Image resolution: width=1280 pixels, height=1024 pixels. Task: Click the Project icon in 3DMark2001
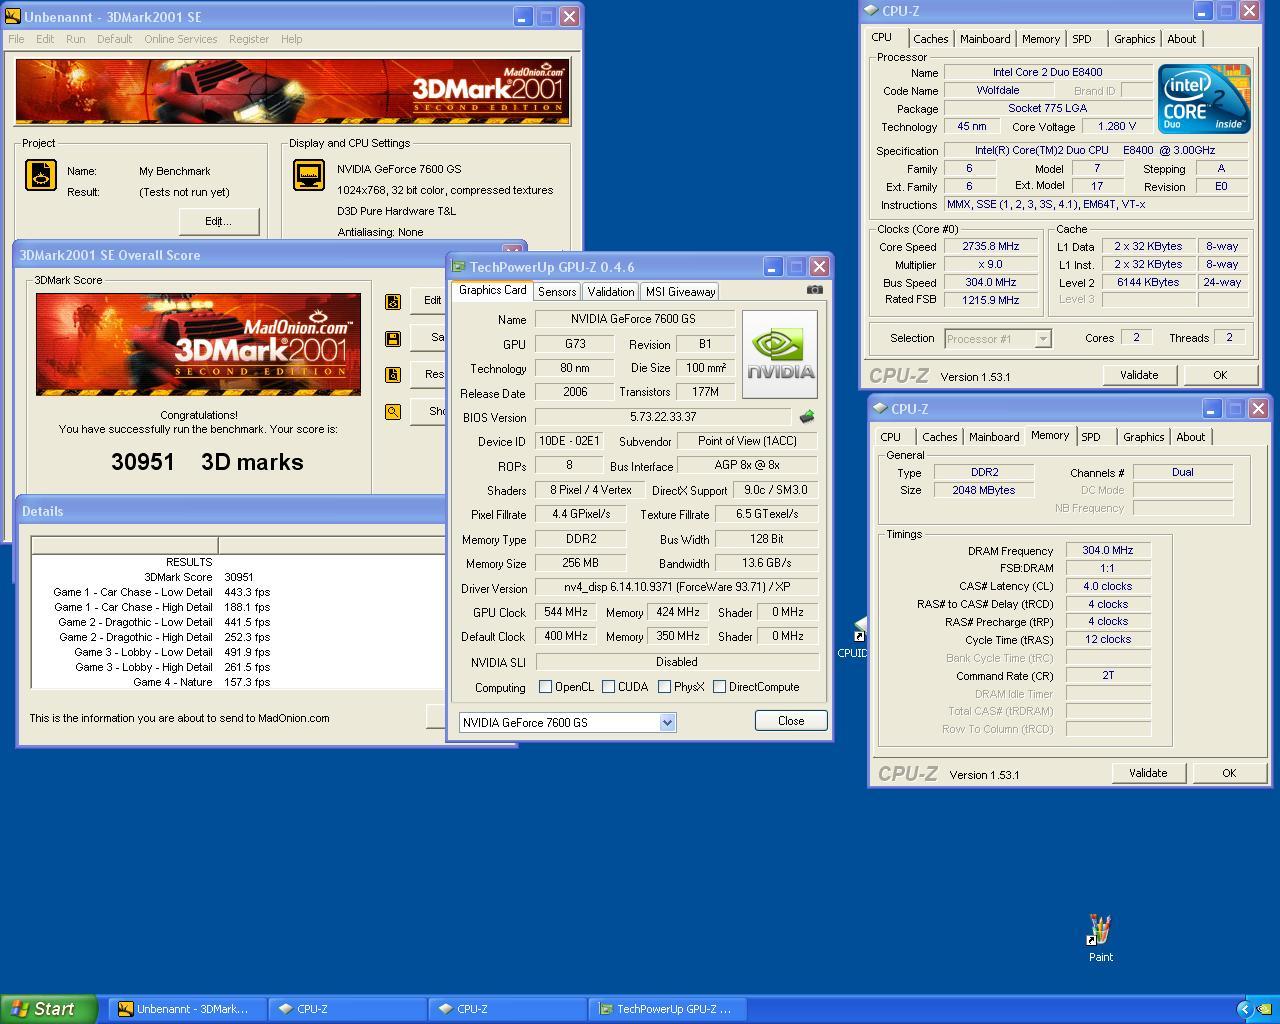click(41, 175)
